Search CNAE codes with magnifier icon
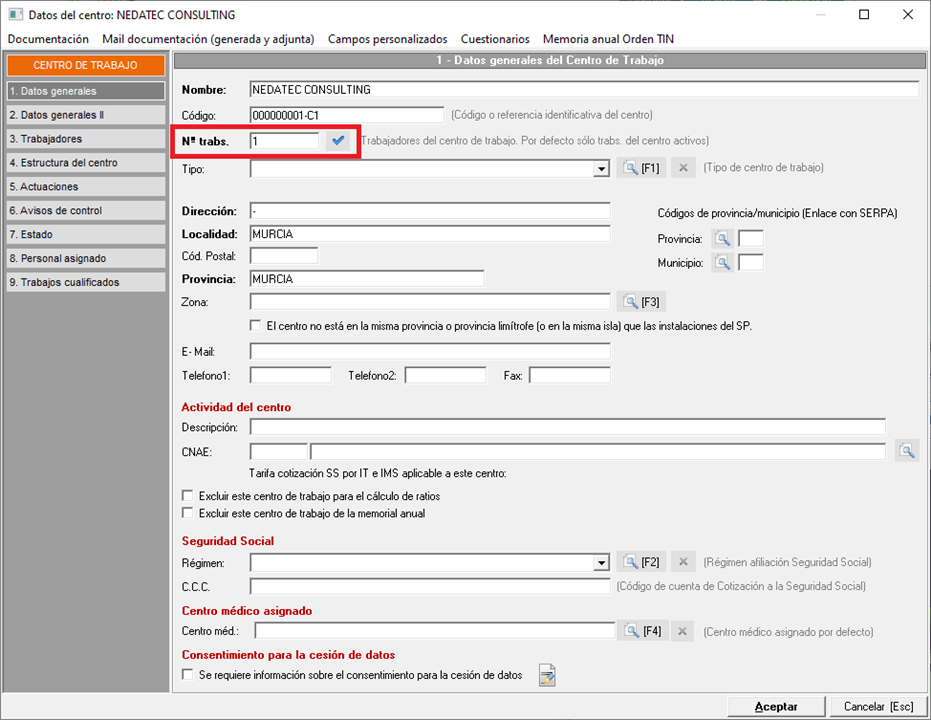931x720 pixels. pos(906,452)
